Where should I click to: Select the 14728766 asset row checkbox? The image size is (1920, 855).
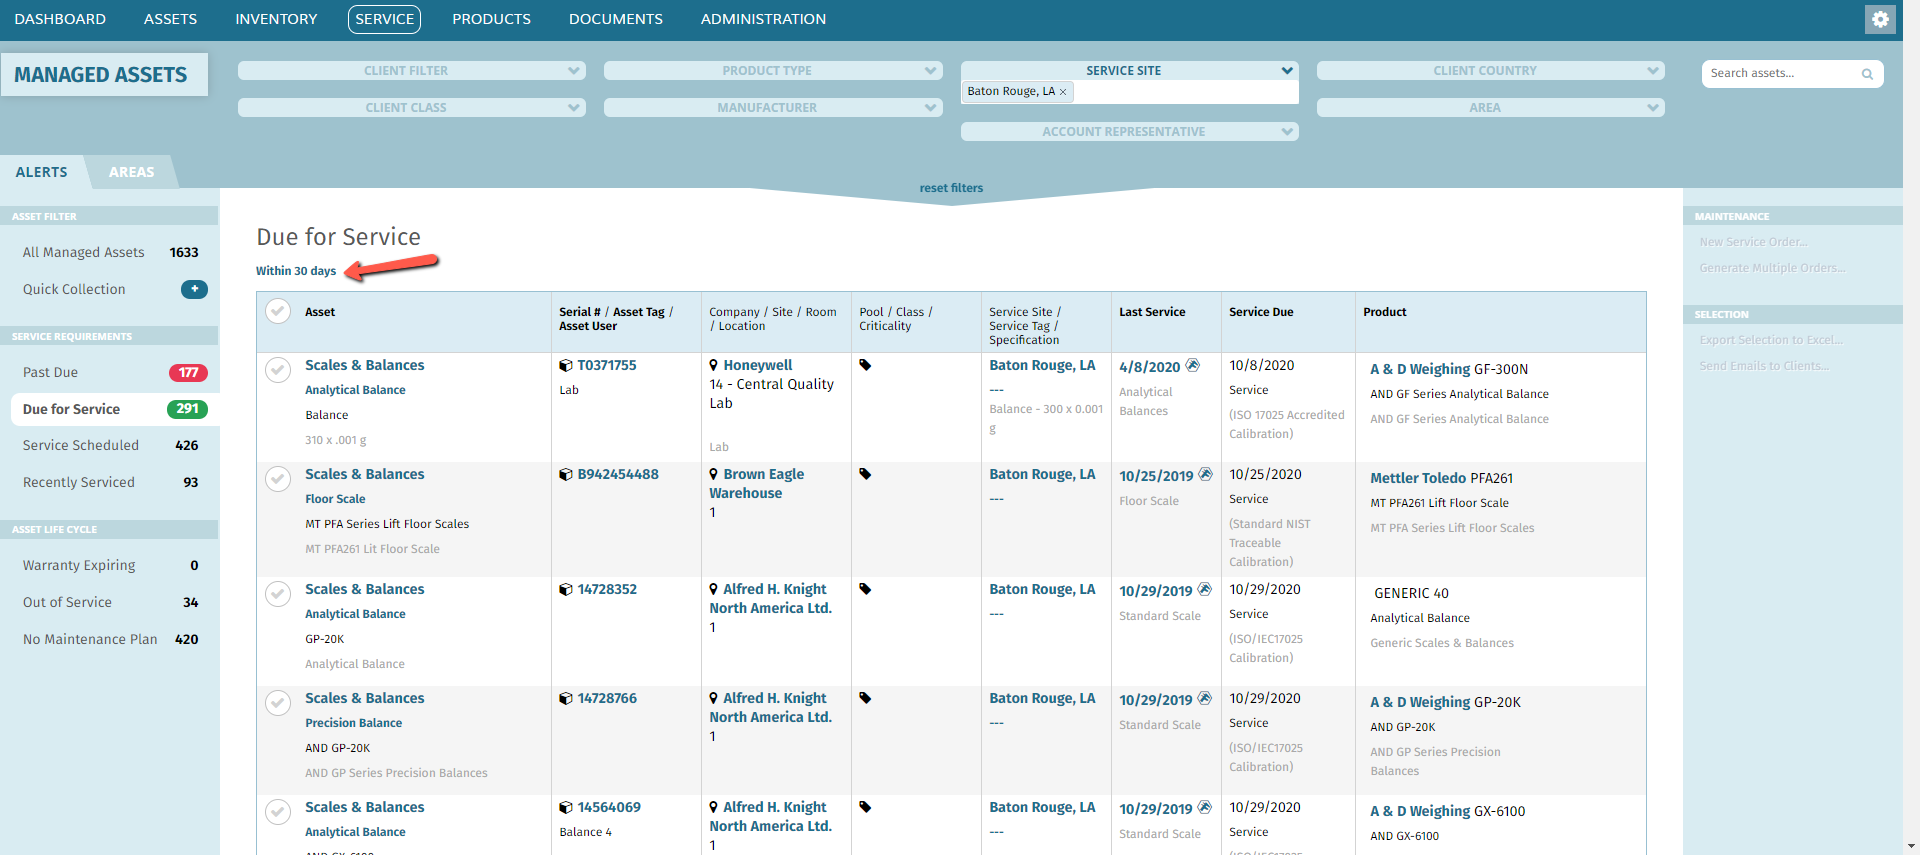point(278,703)
